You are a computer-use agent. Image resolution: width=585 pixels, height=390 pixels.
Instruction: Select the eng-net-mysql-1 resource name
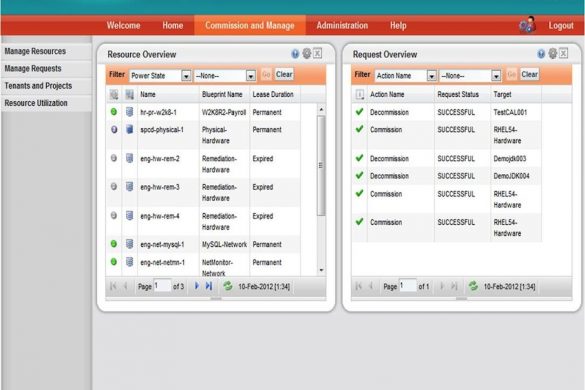162,244
